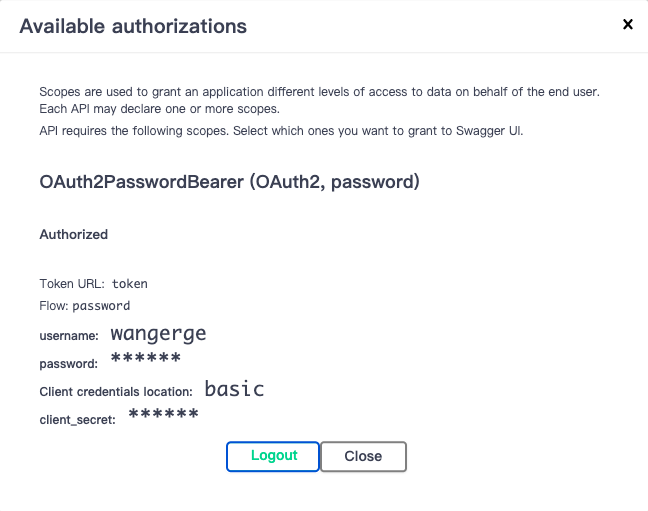This screenshot has width=648, height=511.
Task: Click the "password:" field label
Action: tap(68, 364)
